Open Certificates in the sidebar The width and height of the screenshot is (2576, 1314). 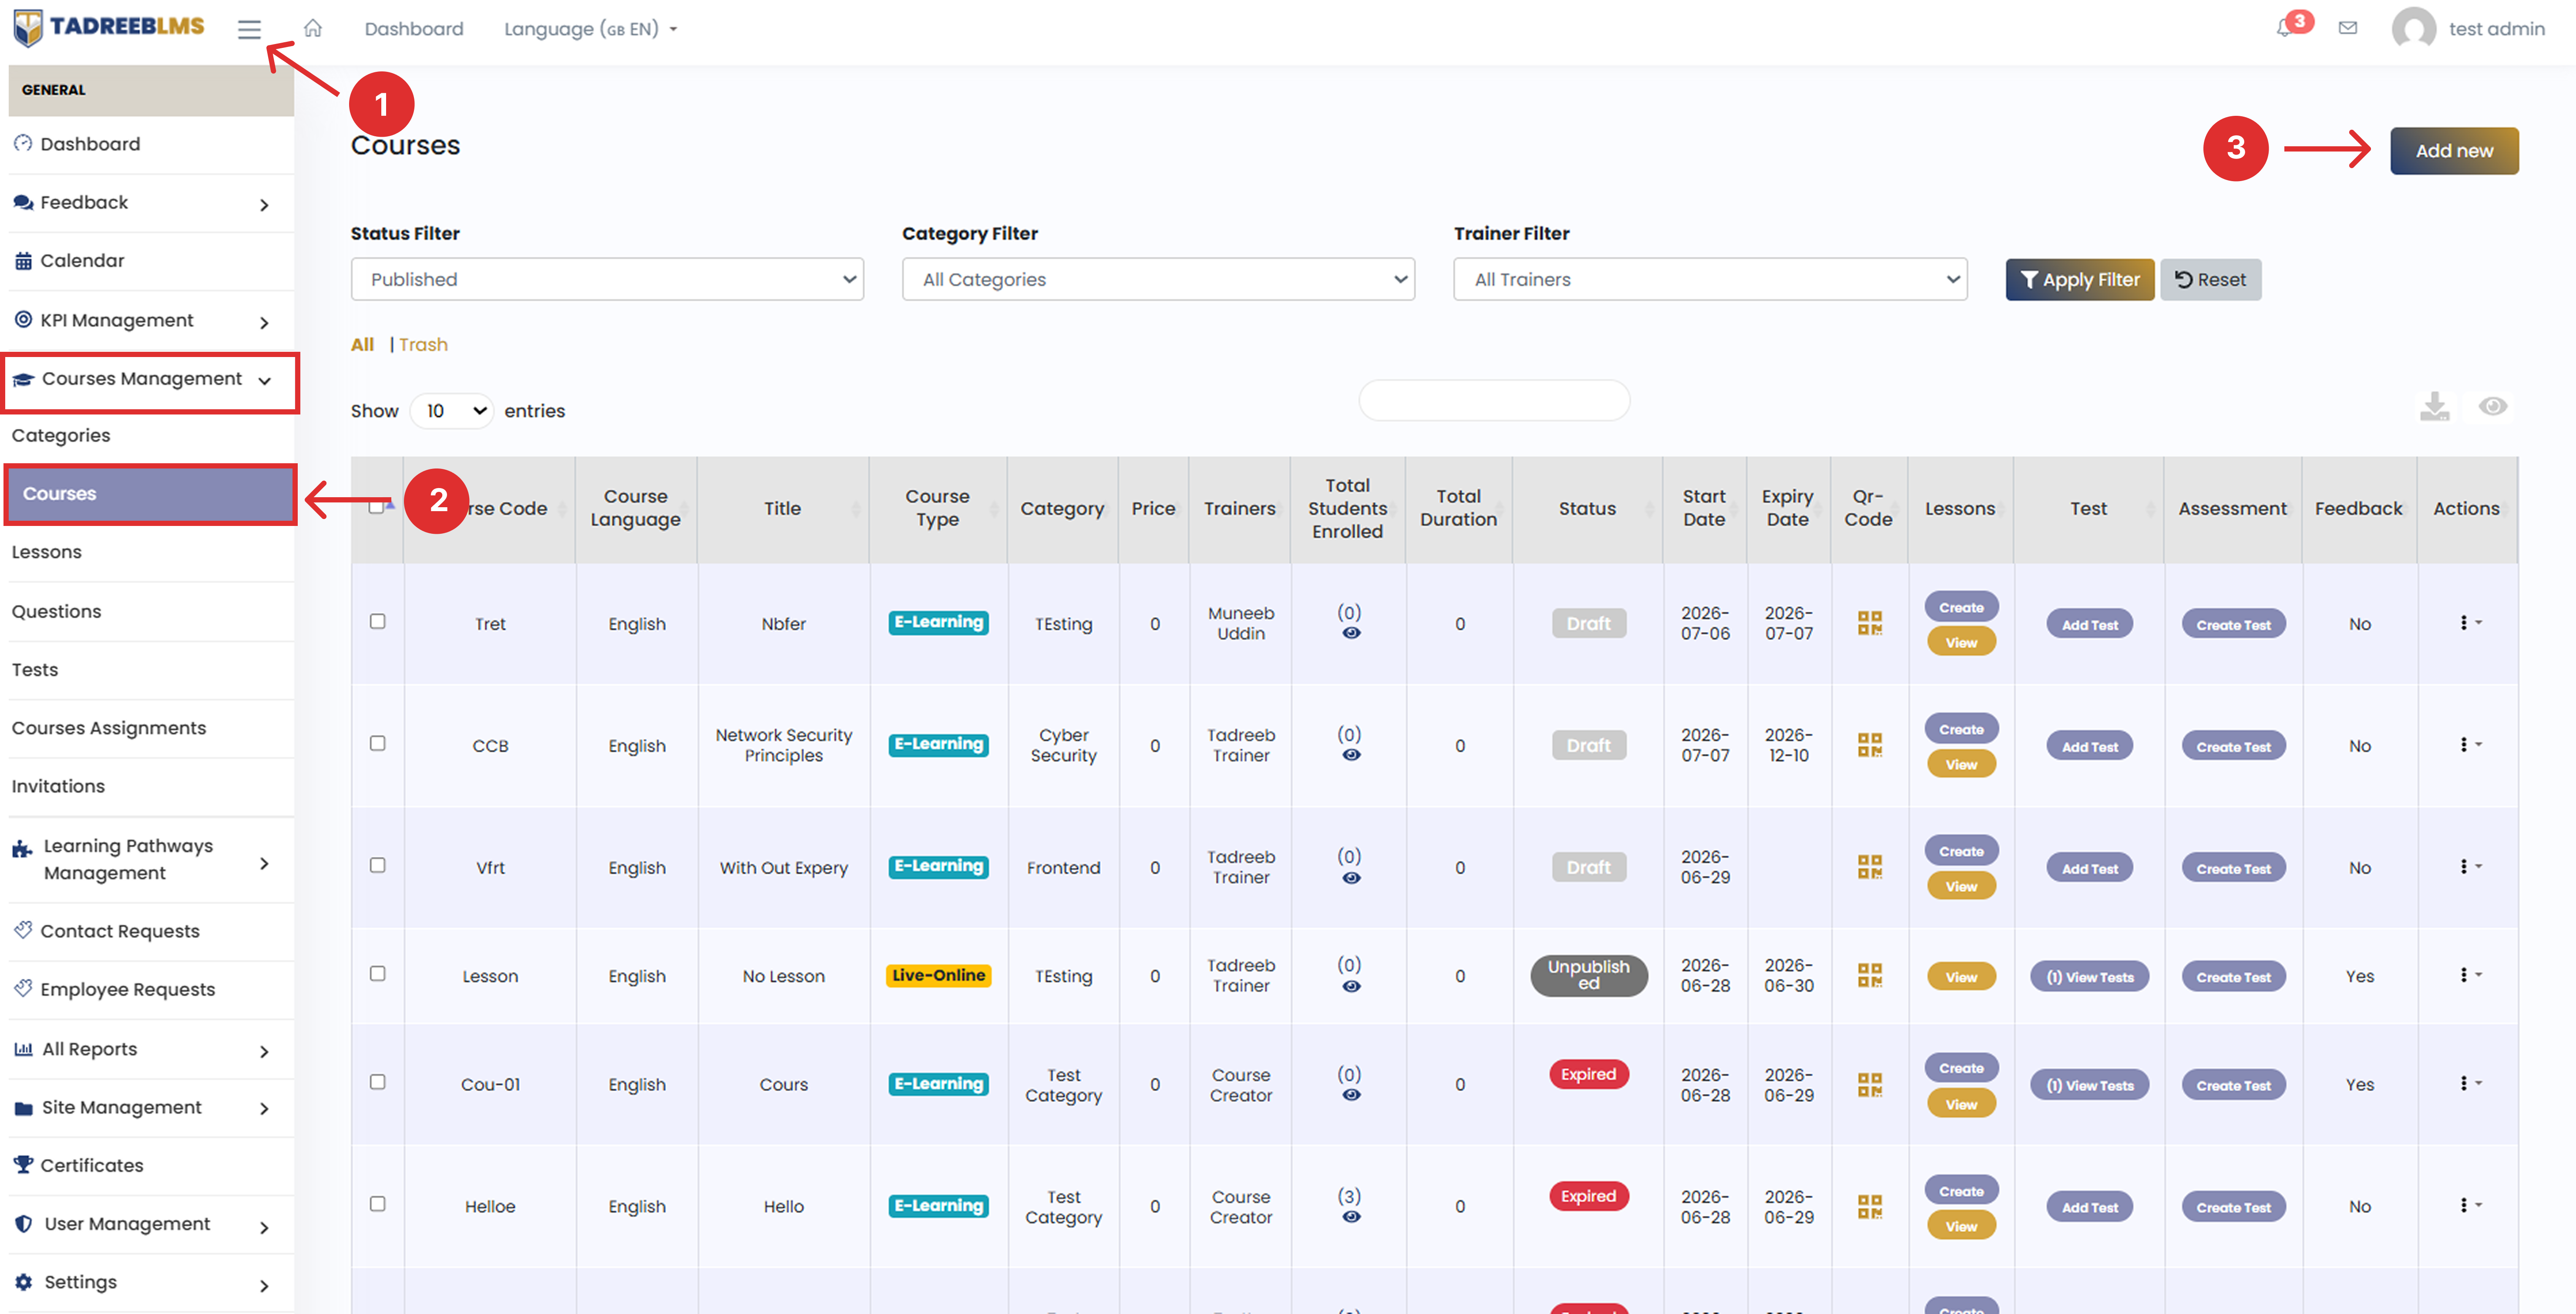coord(151,1166)
